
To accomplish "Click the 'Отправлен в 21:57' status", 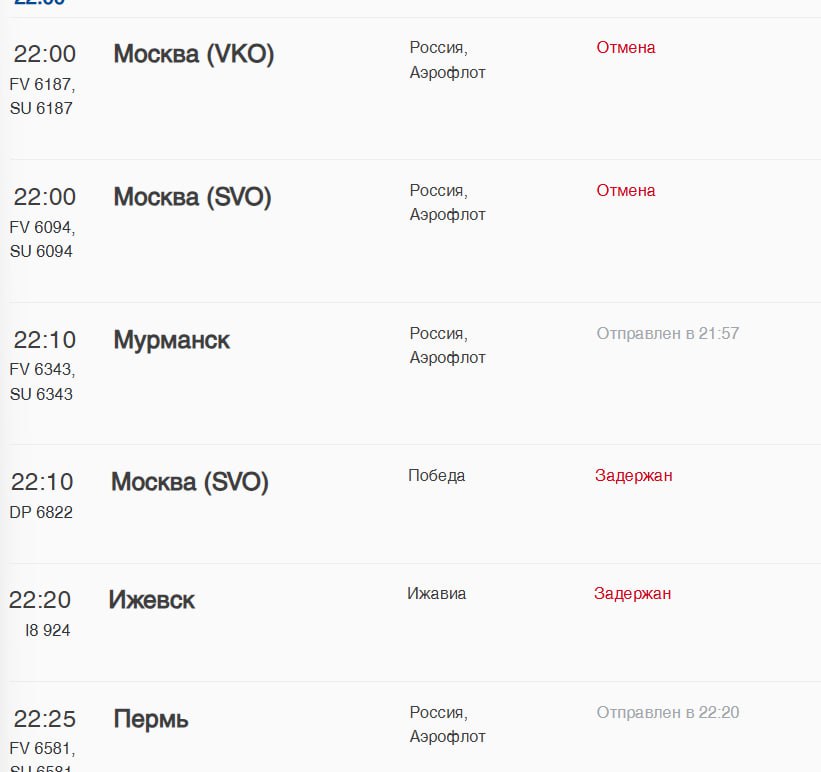I will click(x=668, y=334).
